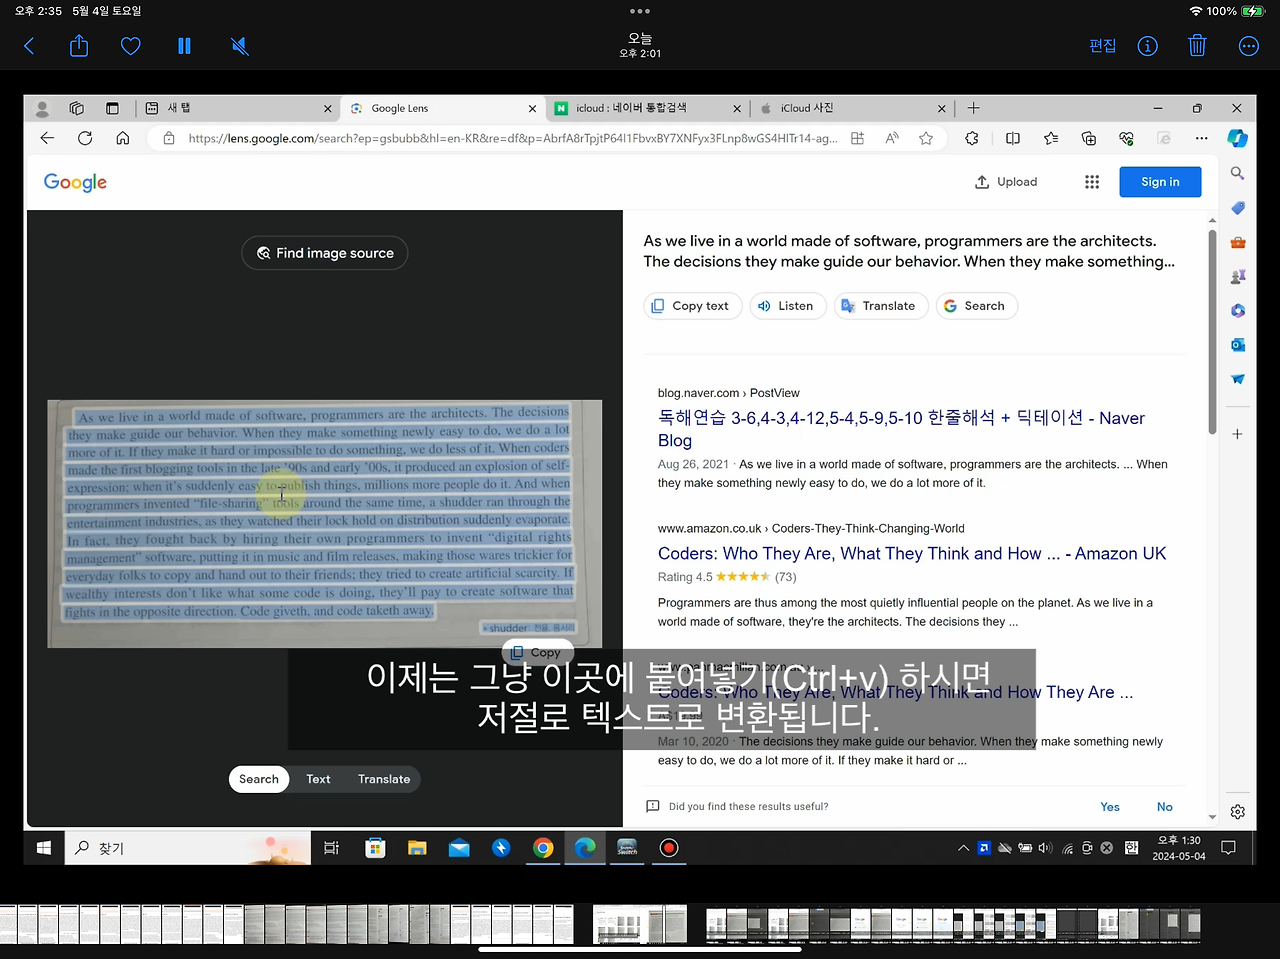The width and height of the screenshot is (1280, 959).
Task: Open File Explorer from the taskbar
Action: [417, 848]
